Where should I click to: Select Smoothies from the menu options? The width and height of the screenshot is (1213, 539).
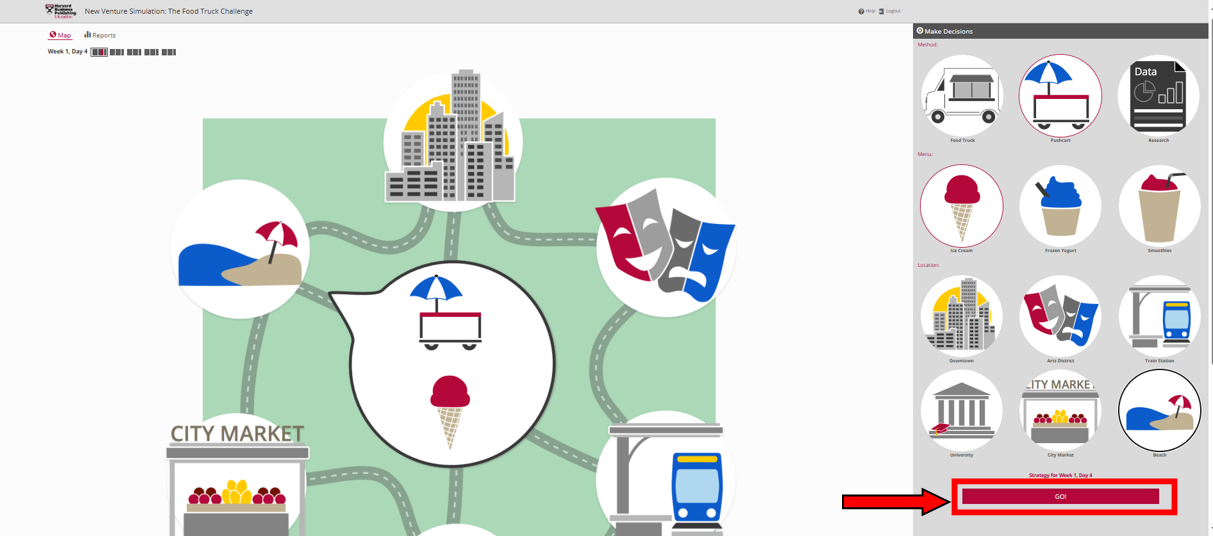(x=1158, y=206)
